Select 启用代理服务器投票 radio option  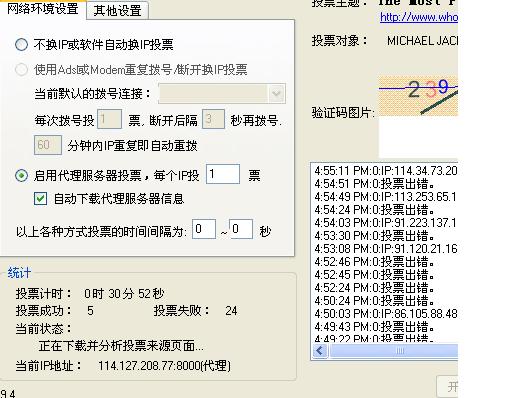click(x=22, y=175)
